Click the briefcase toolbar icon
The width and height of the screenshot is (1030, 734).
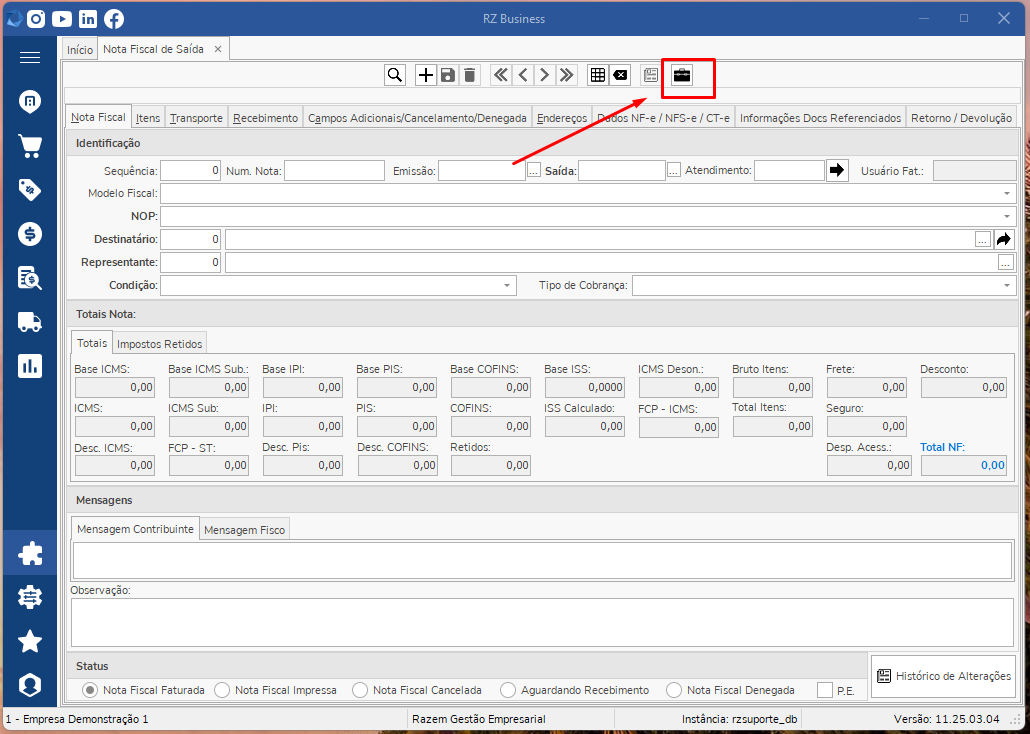[682, 75]
